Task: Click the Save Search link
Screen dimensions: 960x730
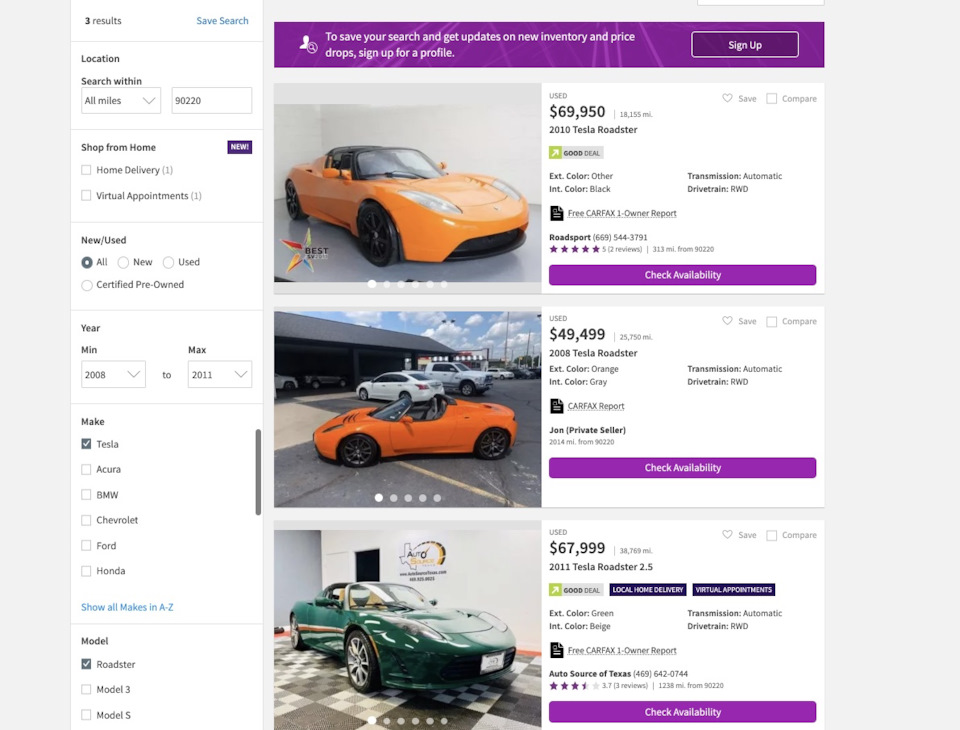Action: (222, 21)
